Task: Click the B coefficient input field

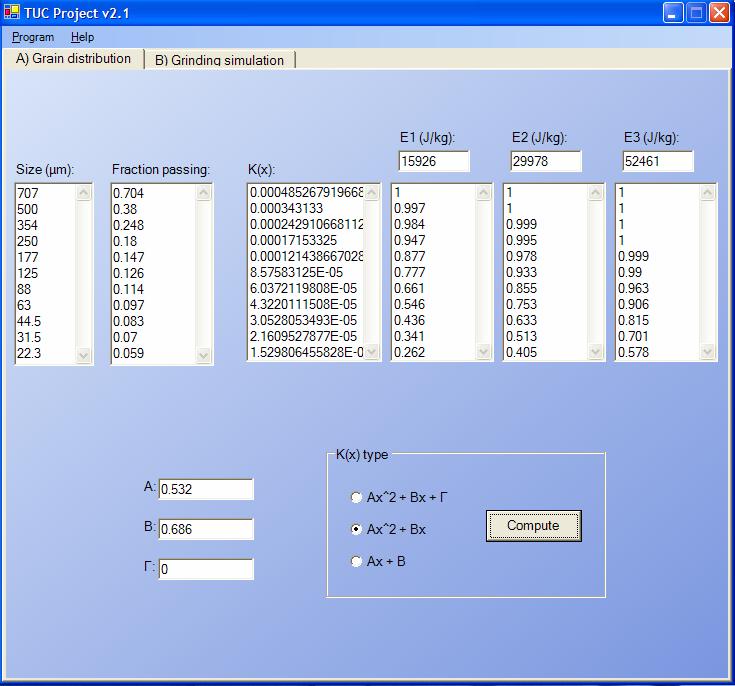Action: coord(206,529)
